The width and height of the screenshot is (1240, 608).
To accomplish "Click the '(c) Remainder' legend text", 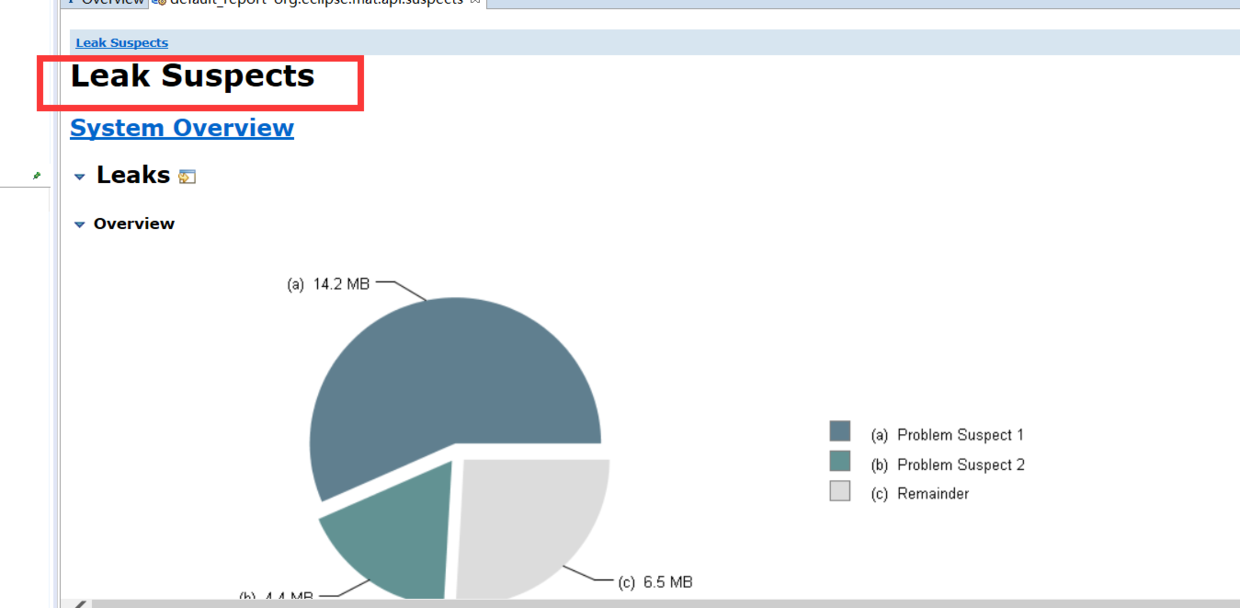I will point(920,494).
